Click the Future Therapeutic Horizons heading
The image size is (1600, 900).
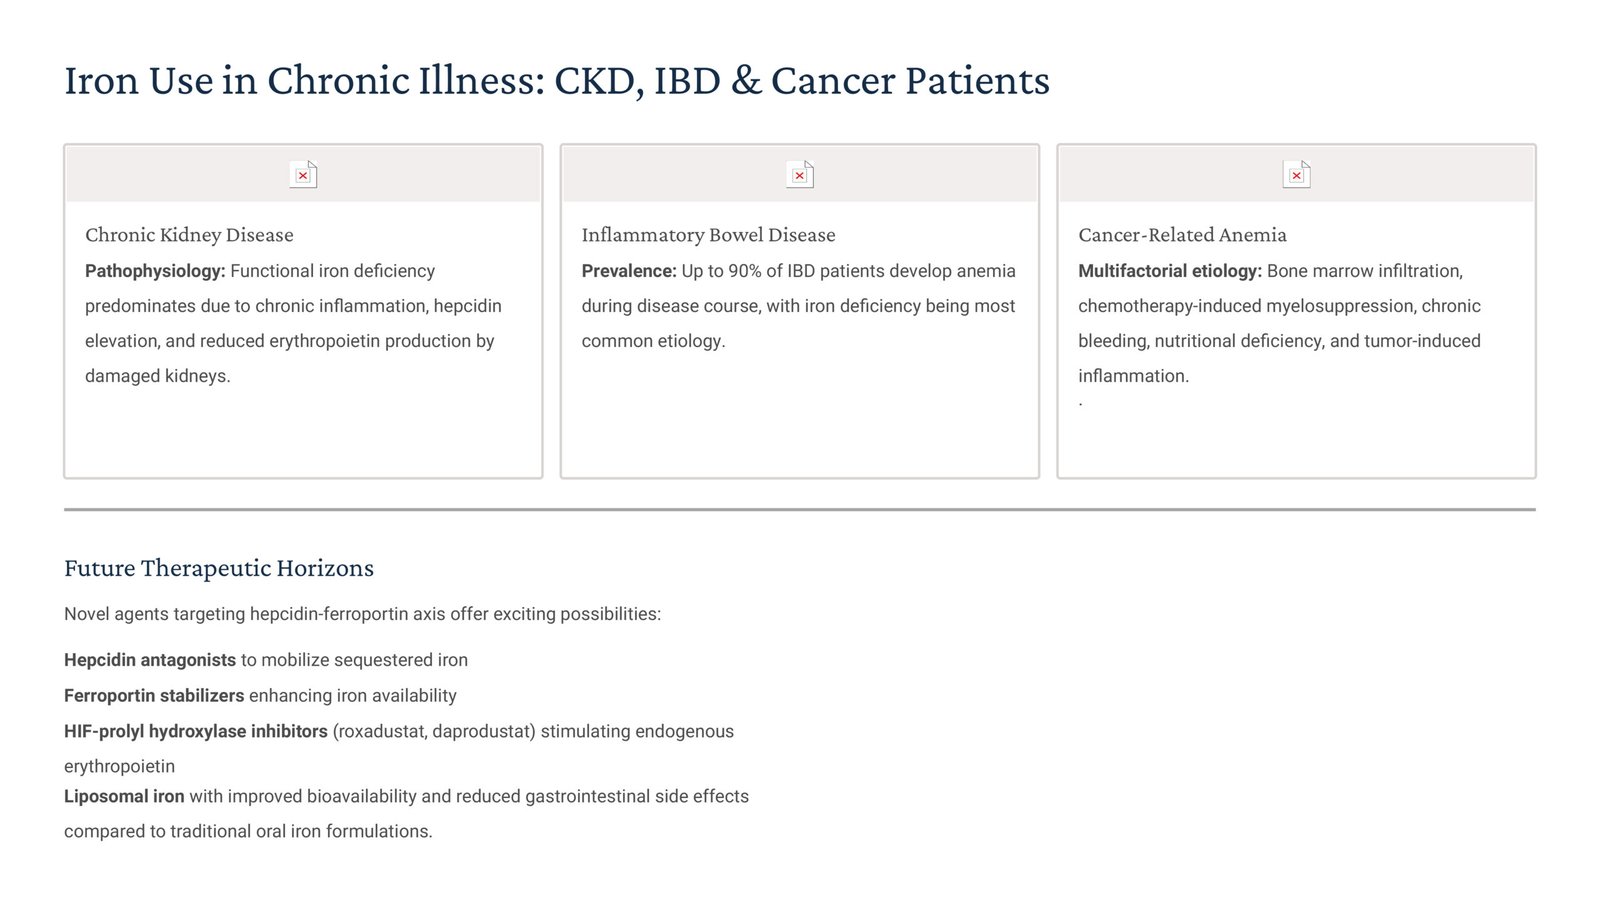point(219,568)
